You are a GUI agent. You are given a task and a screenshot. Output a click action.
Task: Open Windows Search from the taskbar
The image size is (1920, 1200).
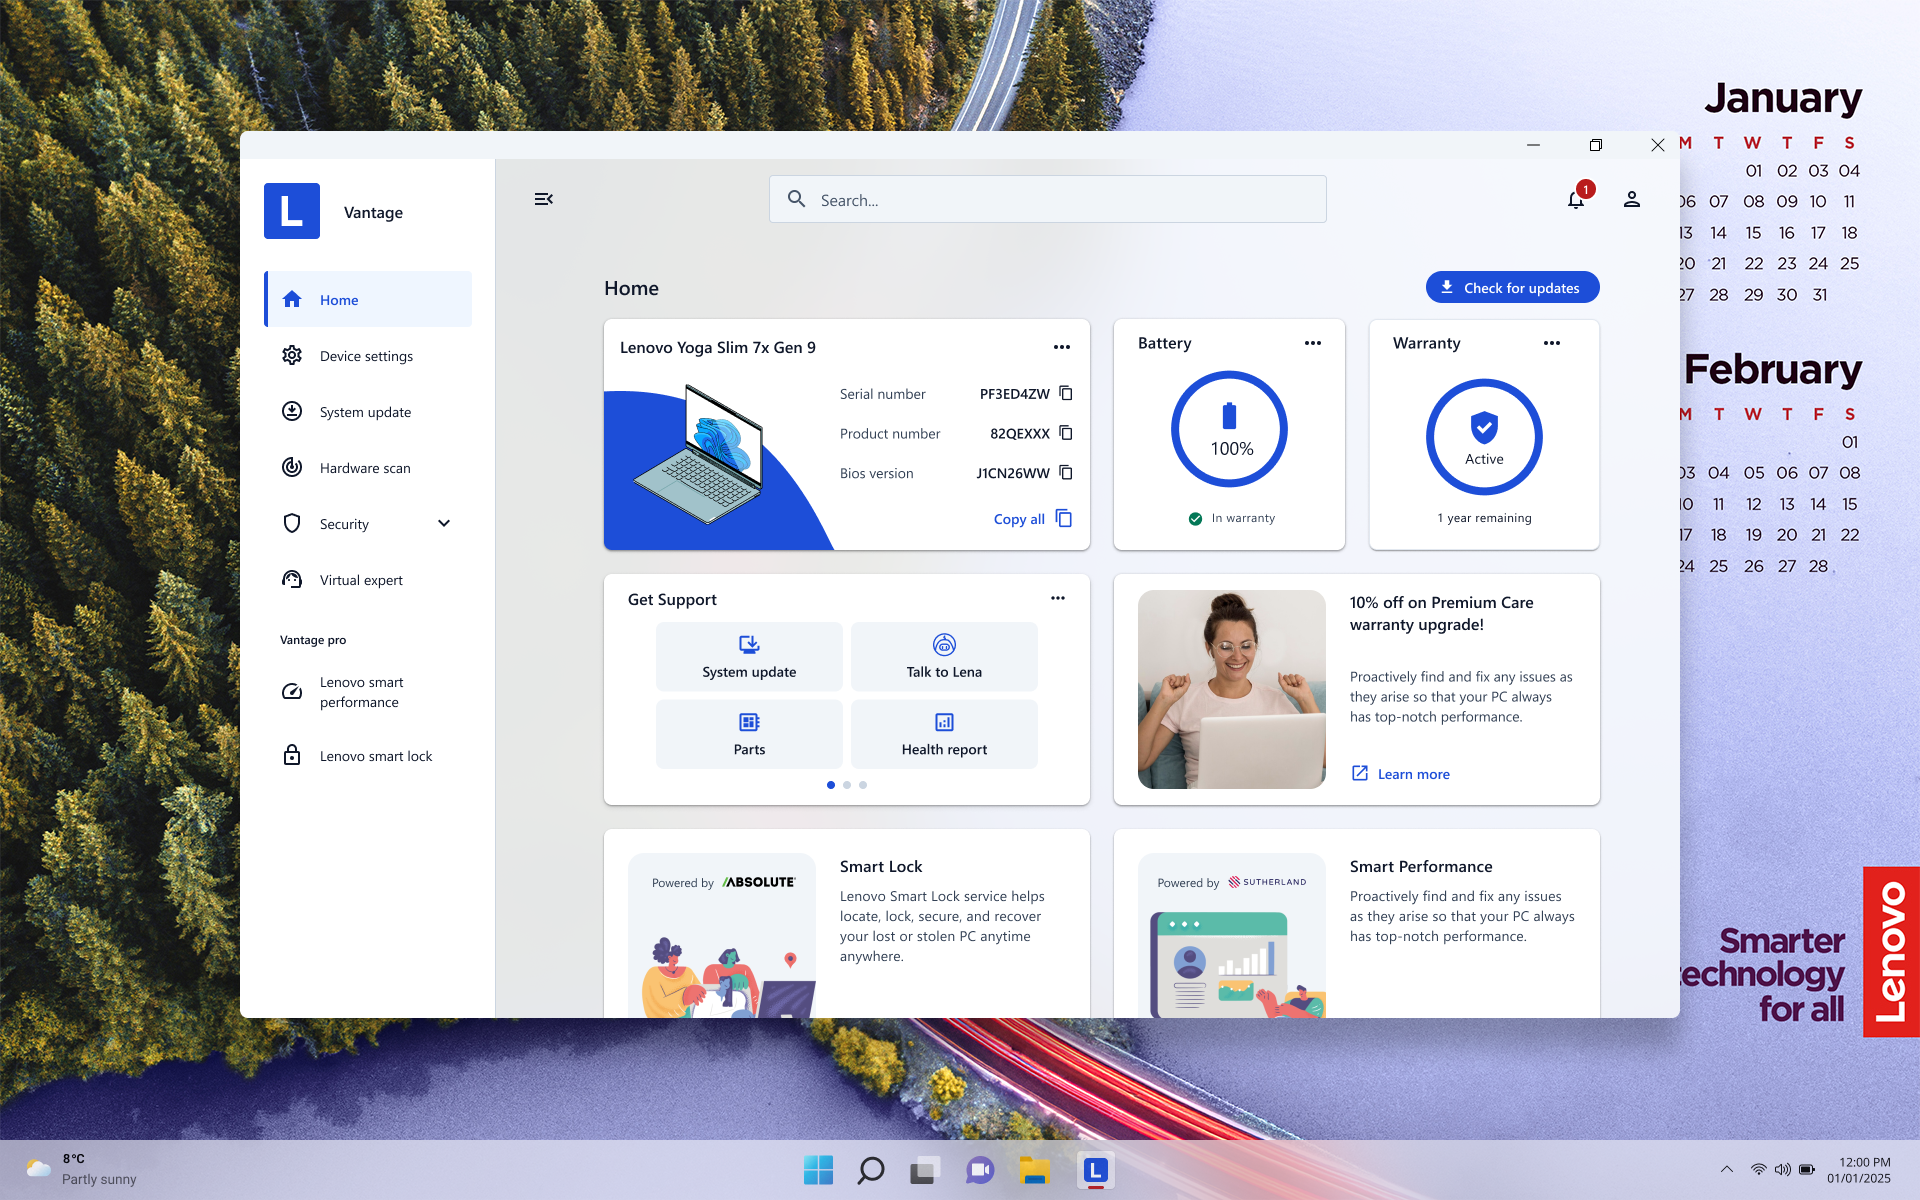(871, 1170)
